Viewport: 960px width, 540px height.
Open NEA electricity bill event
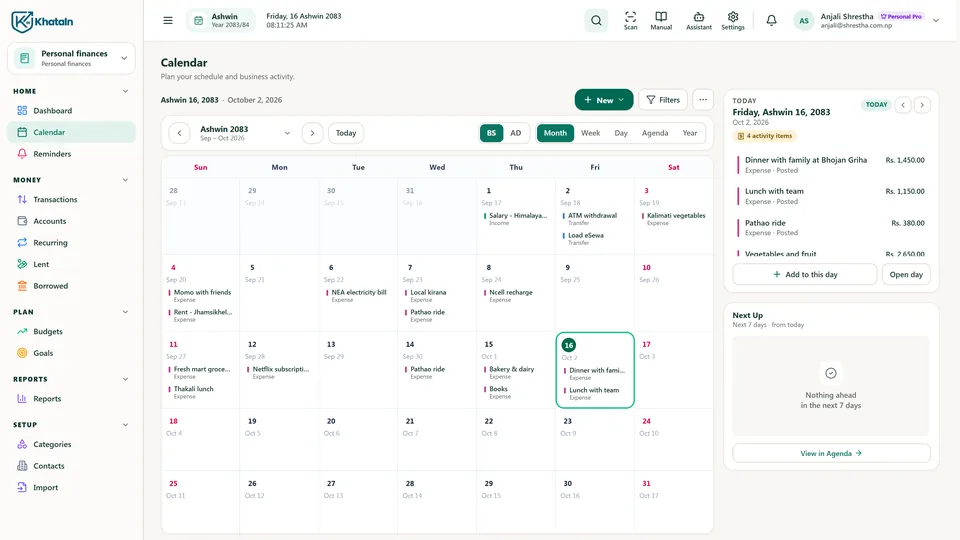(x=358, y=295)
